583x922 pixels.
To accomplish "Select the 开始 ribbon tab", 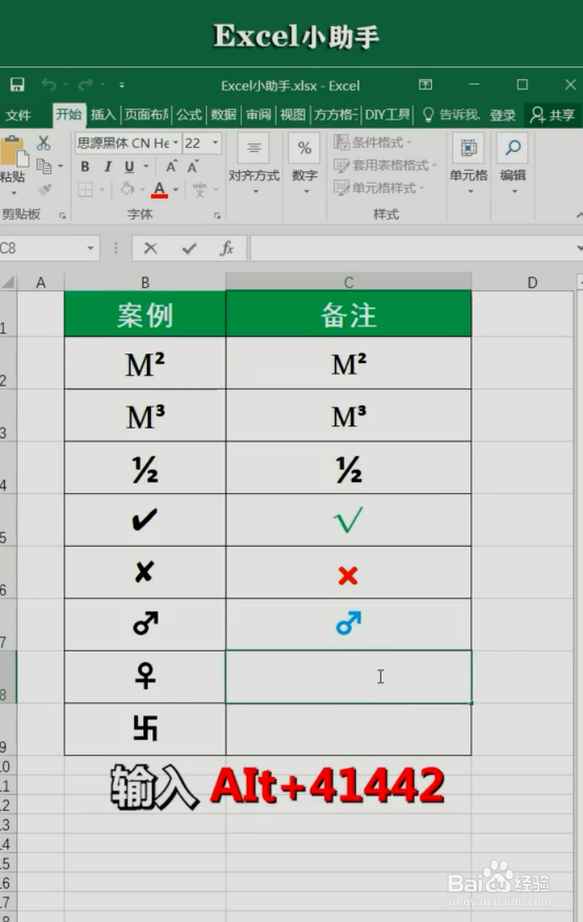I will (69, 114).
